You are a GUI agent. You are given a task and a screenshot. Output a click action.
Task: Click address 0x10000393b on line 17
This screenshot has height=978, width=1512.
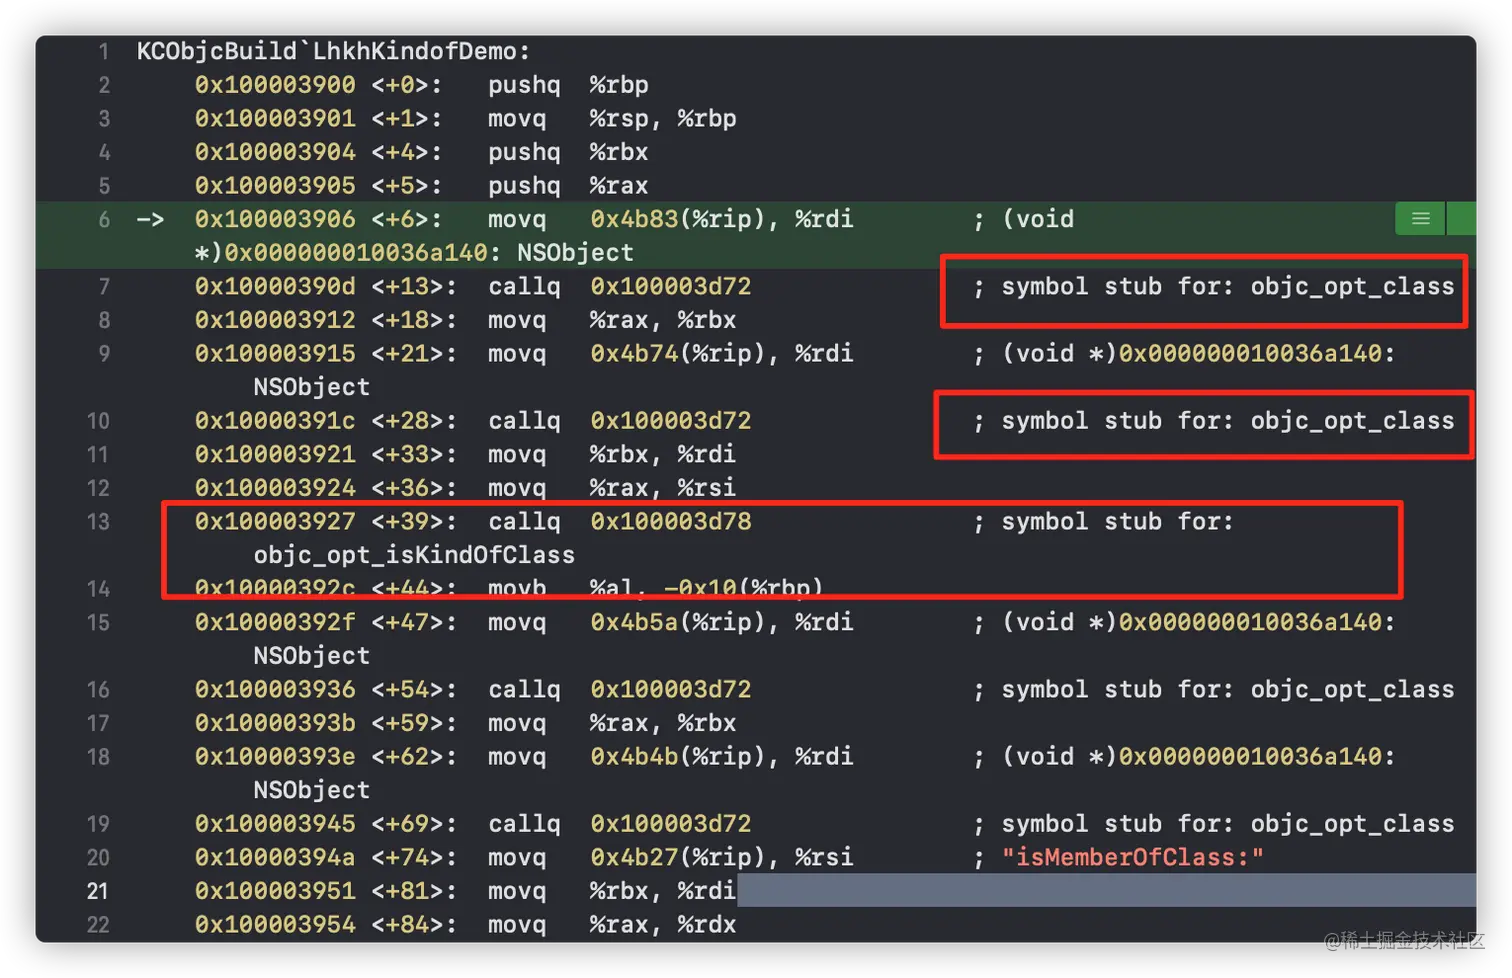(275, 723)
